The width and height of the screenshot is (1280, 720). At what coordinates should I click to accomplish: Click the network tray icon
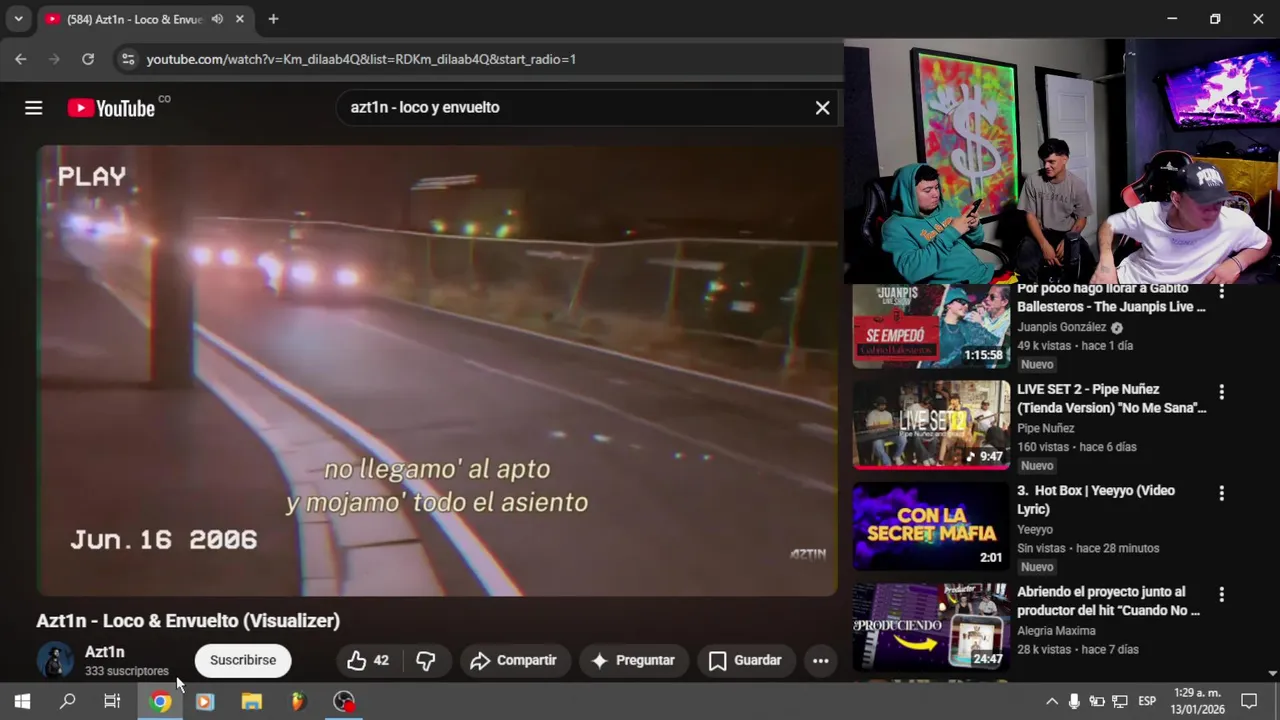click(1120, 701)
